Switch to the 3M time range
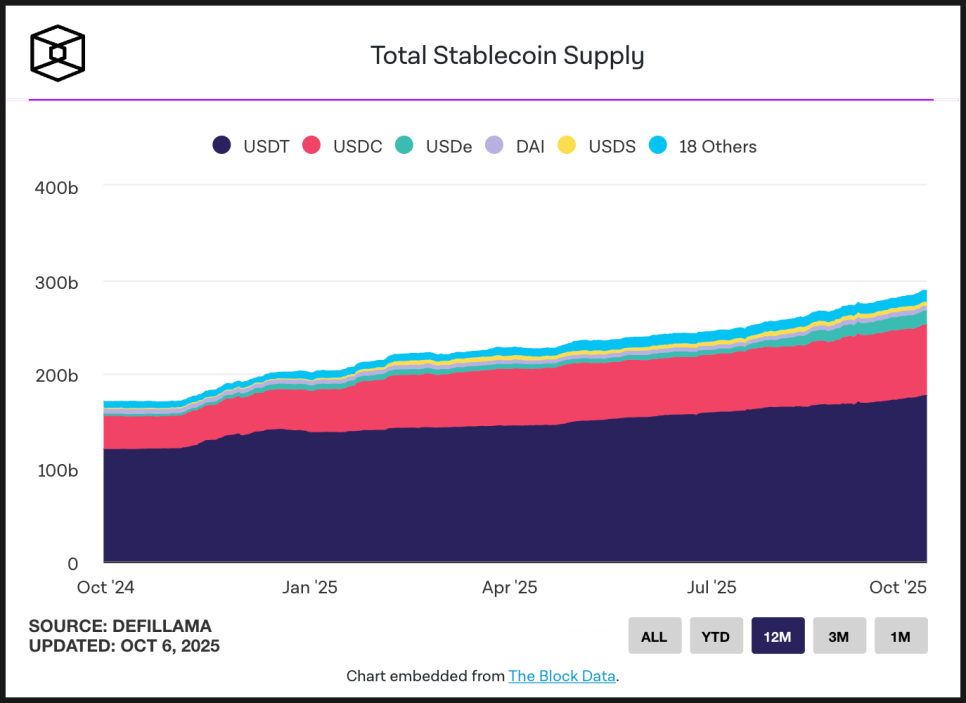The image size is (966, 703). point(839,636)
